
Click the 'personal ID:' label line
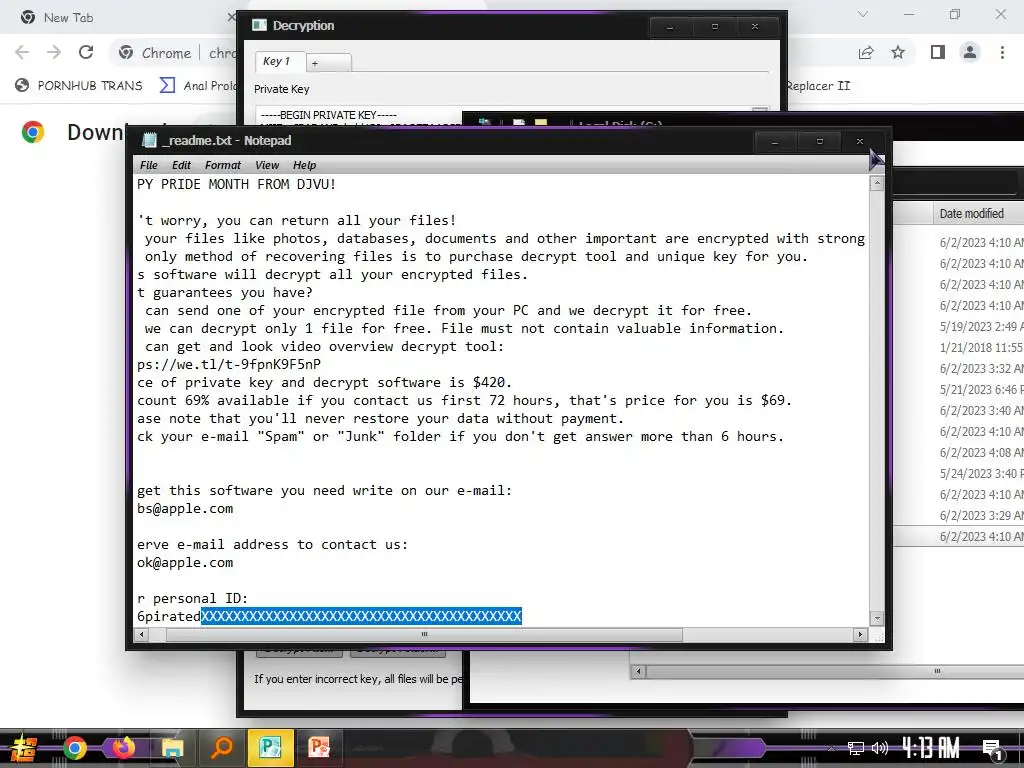(x=193, y=598)
